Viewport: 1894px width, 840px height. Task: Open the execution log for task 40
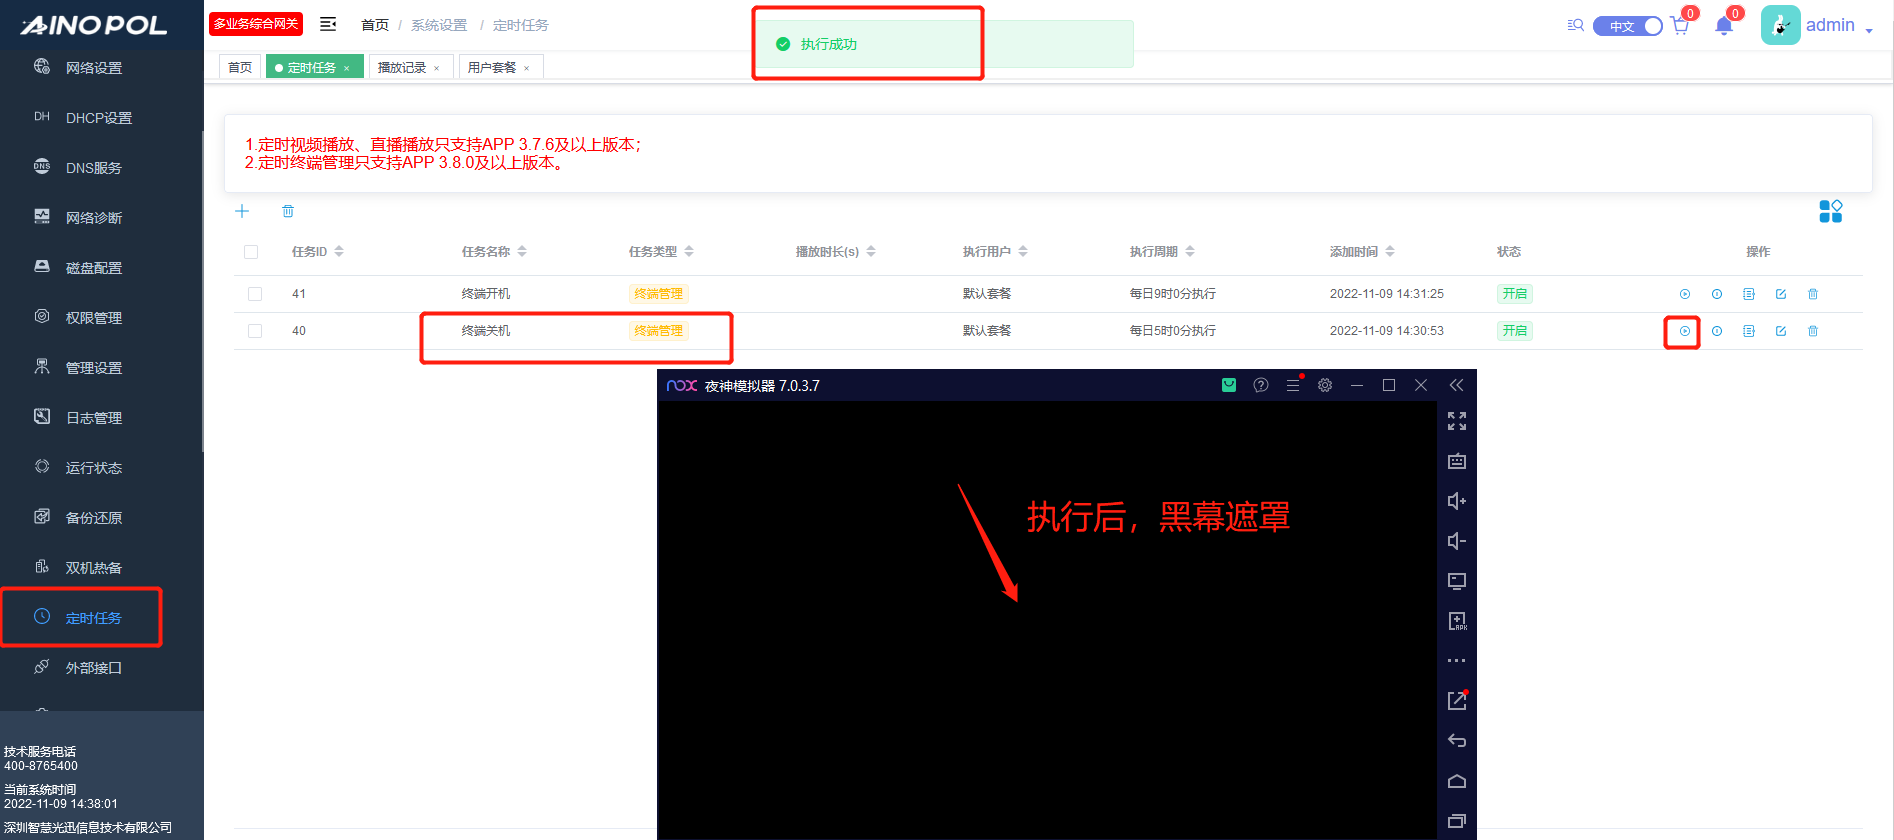1749,331
